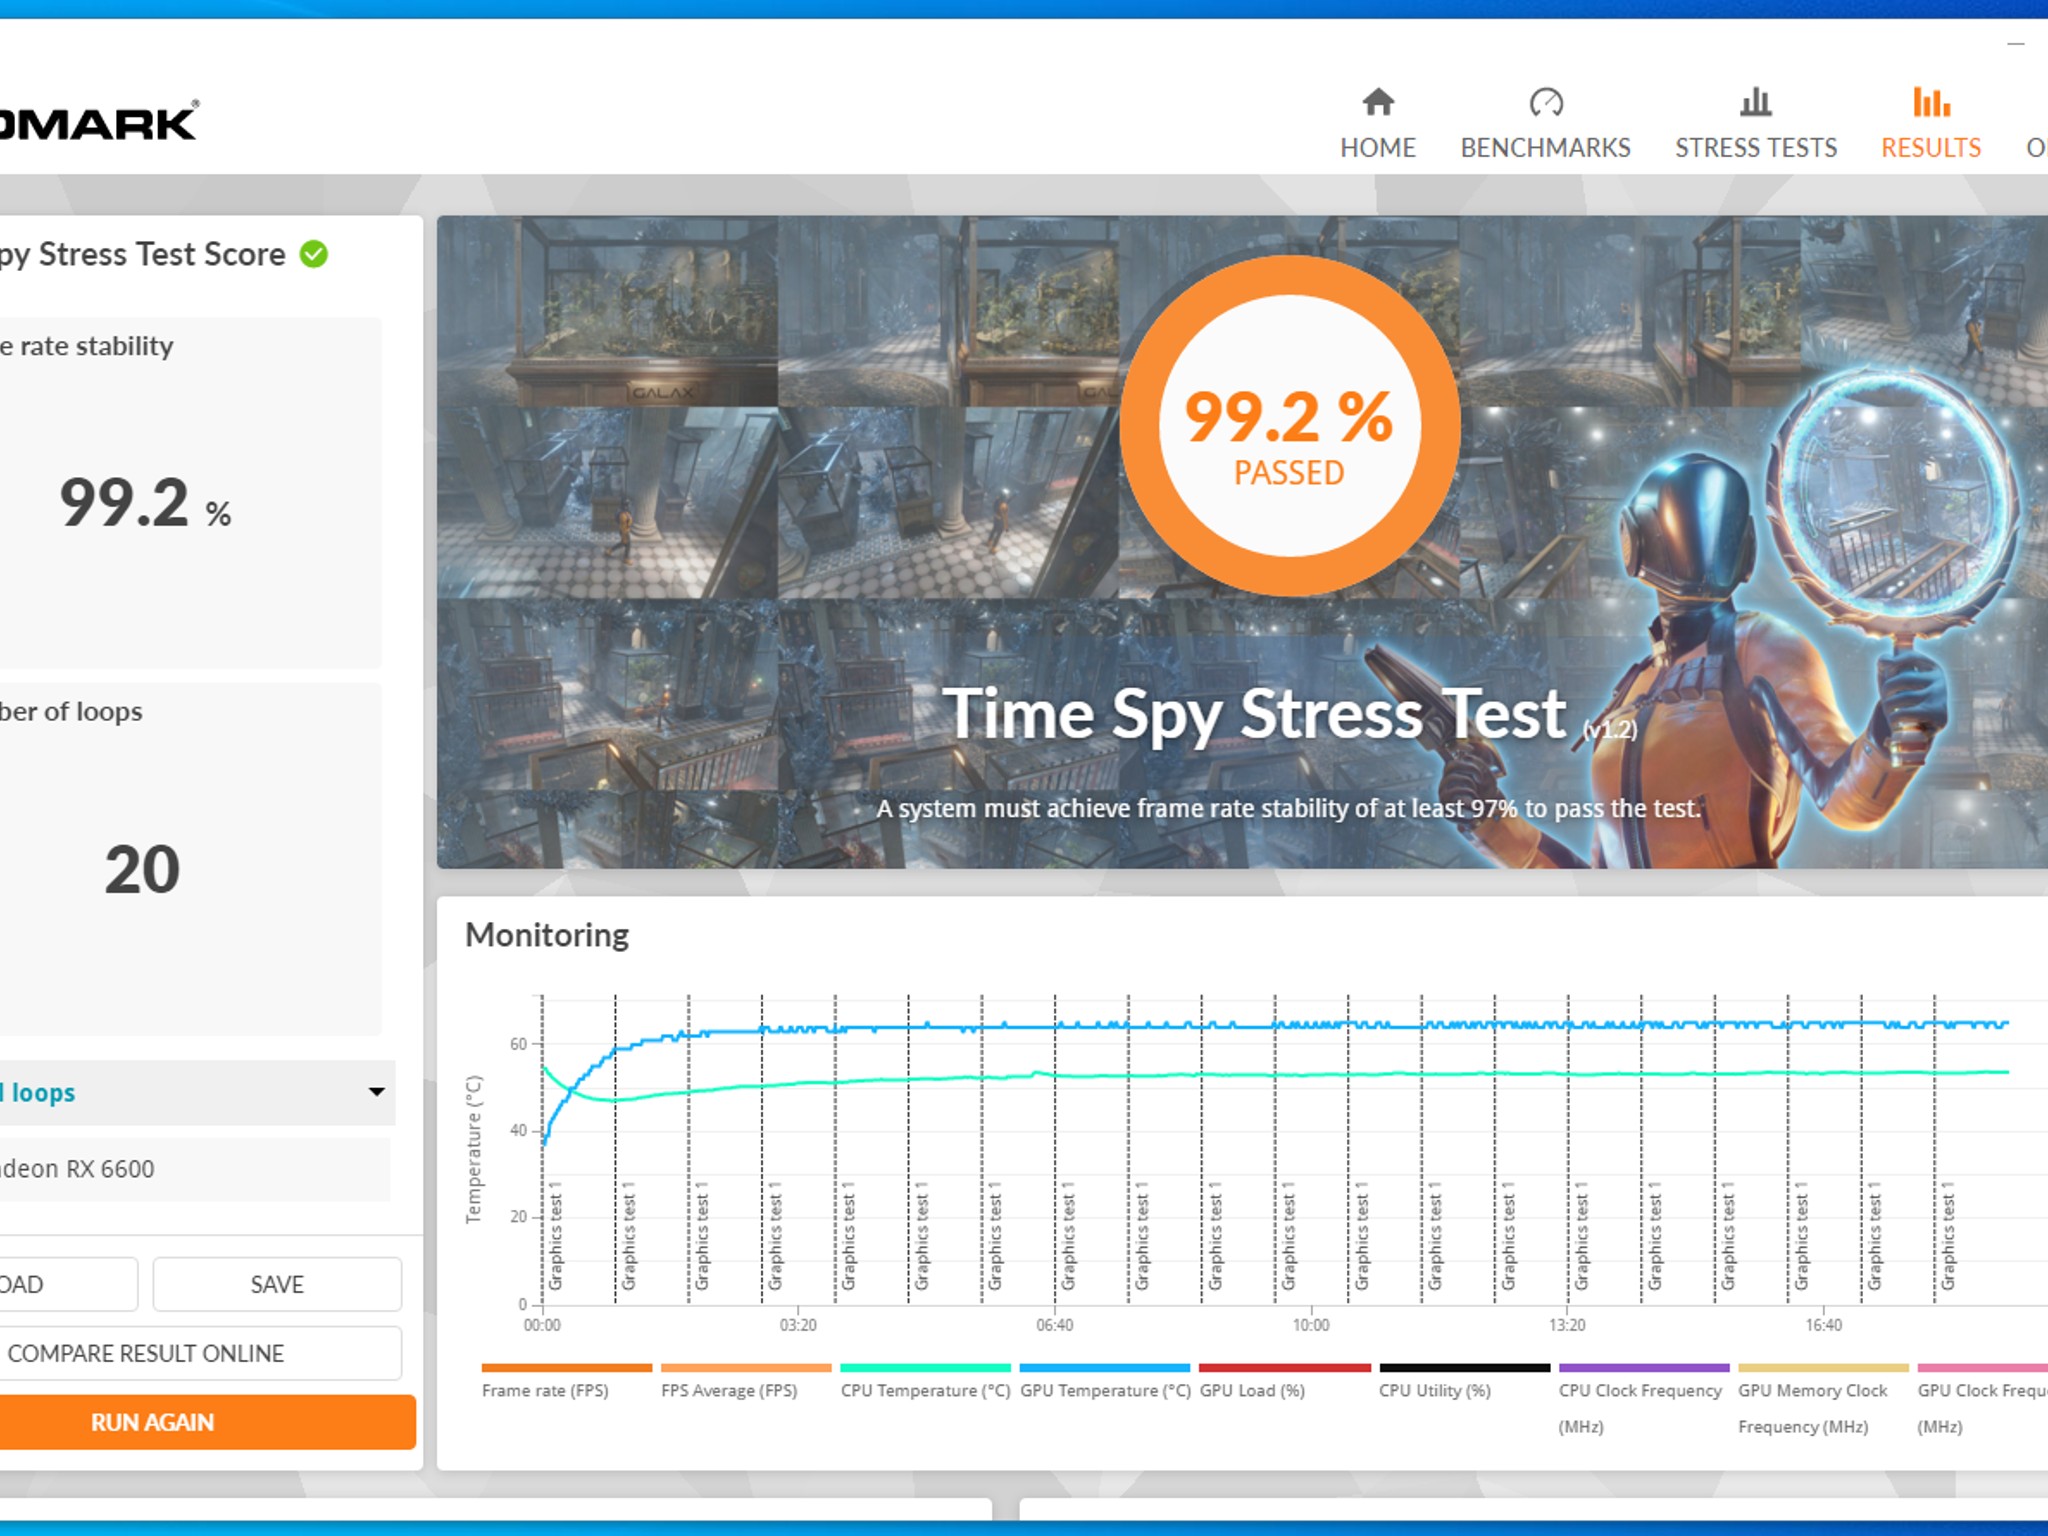Click the CPU Utility black swatch
Screen dimensions: 2048x1536
tap(1464, 1368)
